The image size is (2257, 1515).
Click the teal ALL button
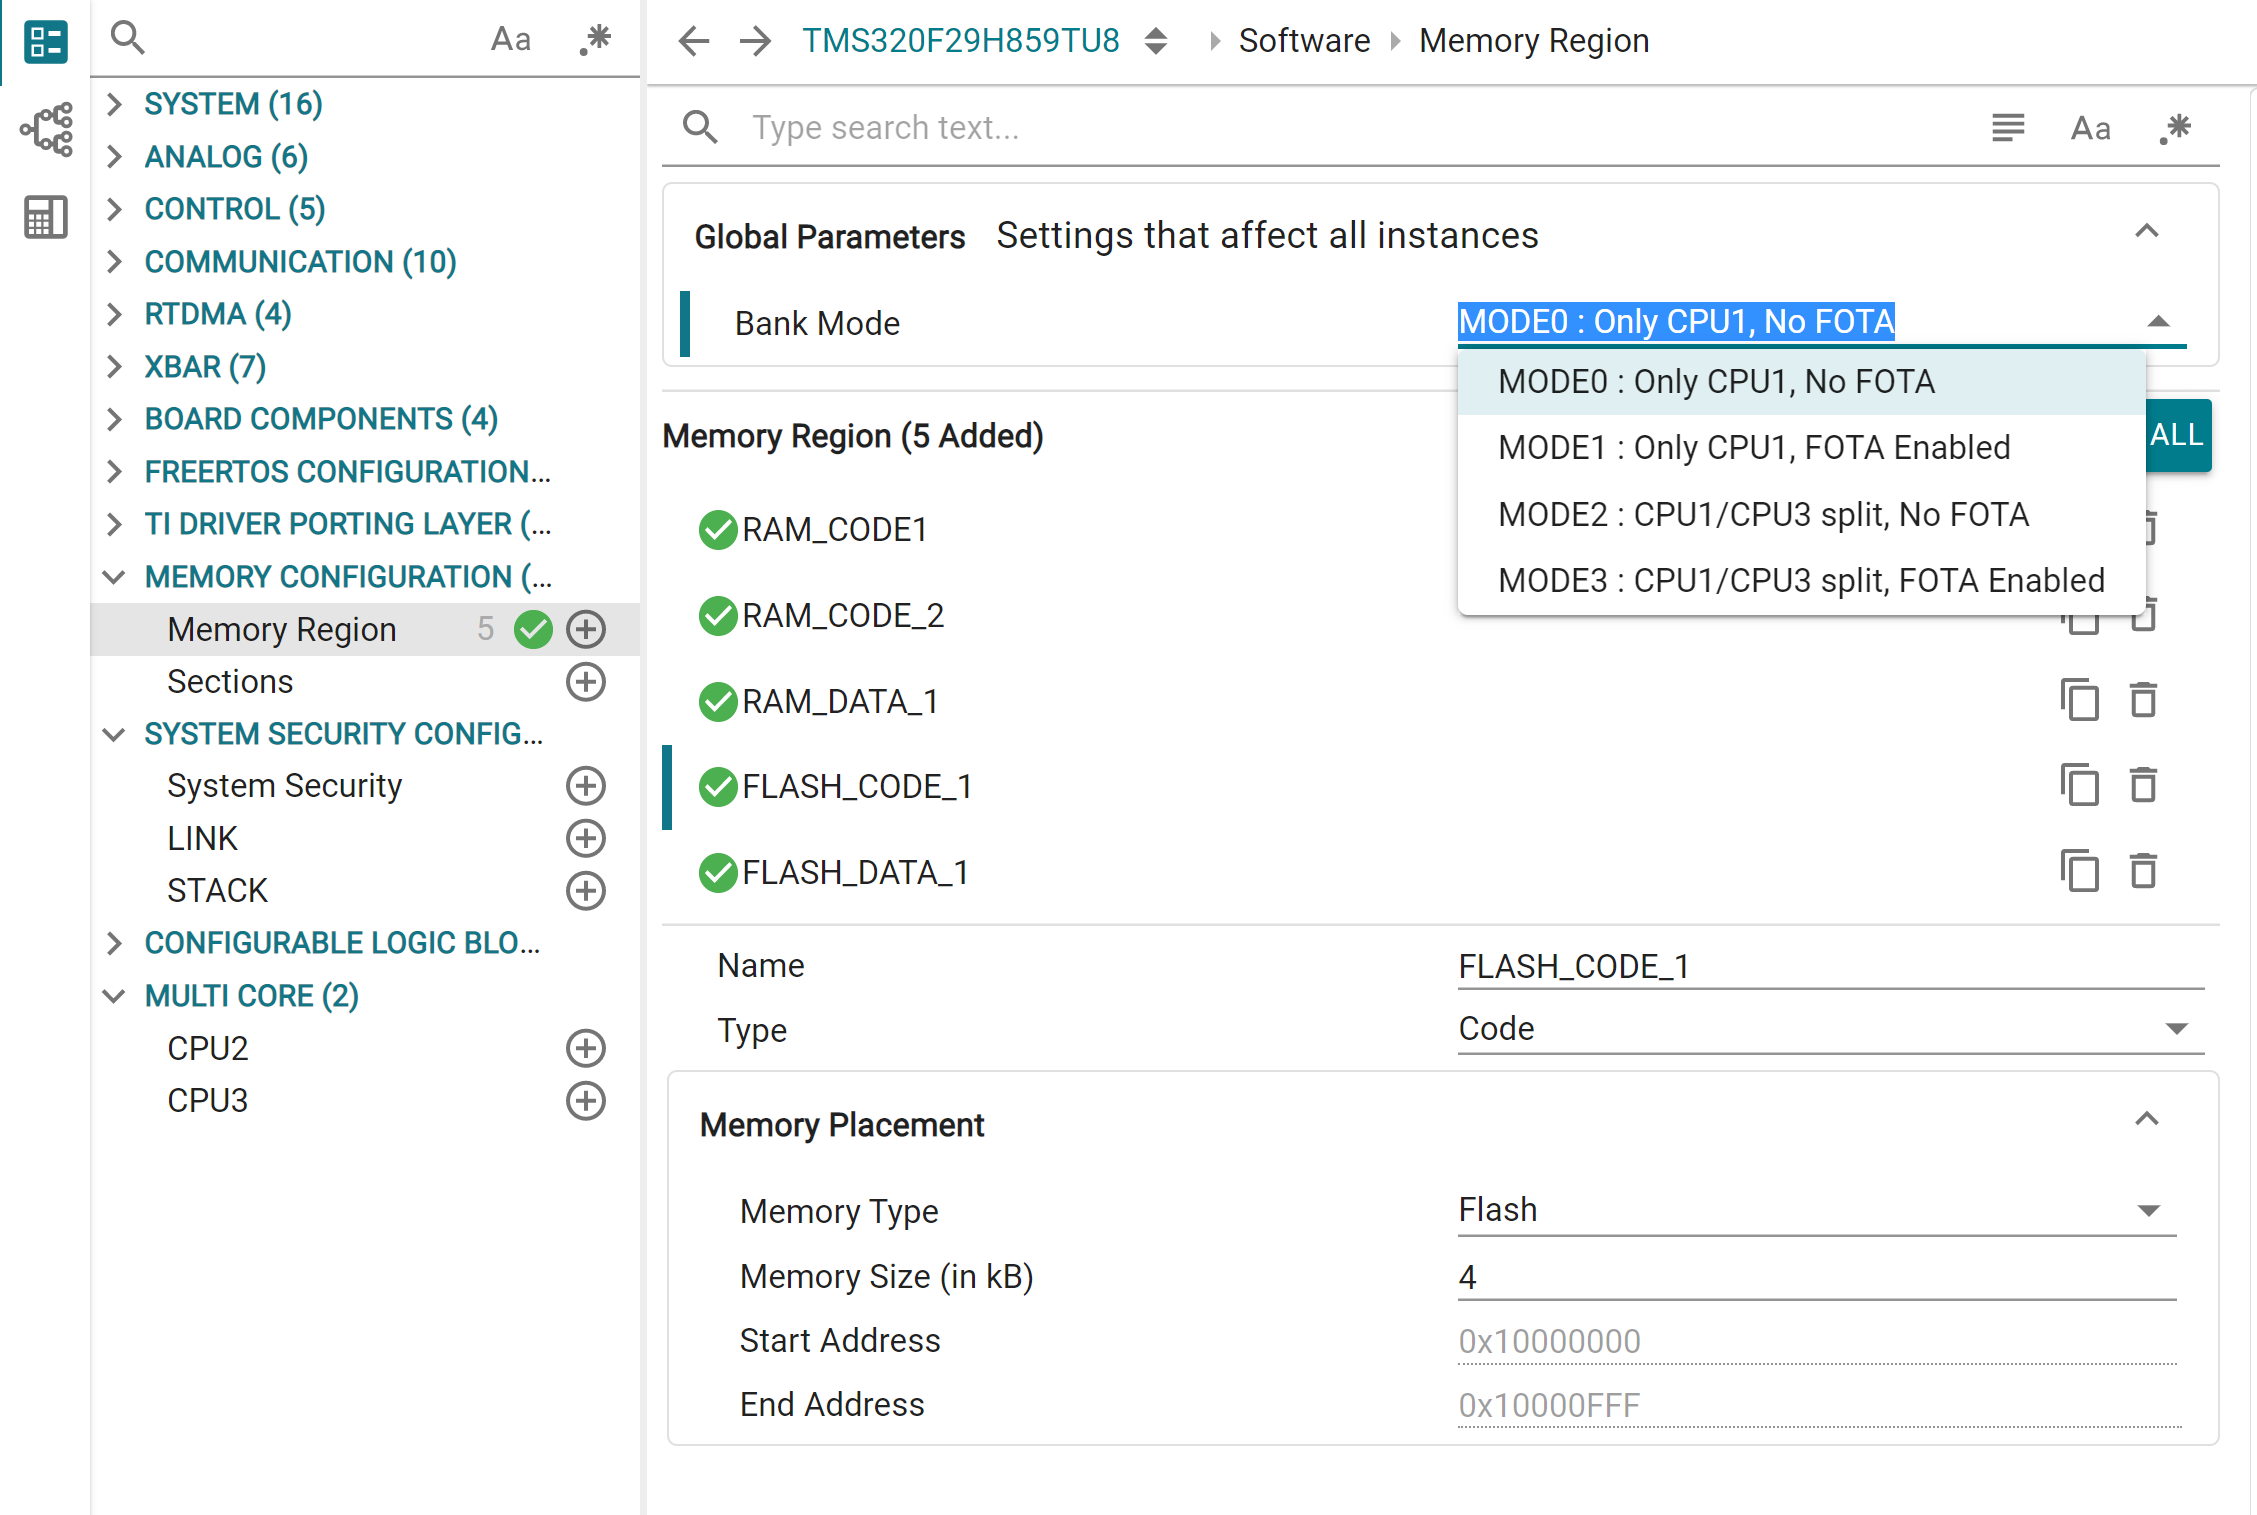click(2176, 435)
